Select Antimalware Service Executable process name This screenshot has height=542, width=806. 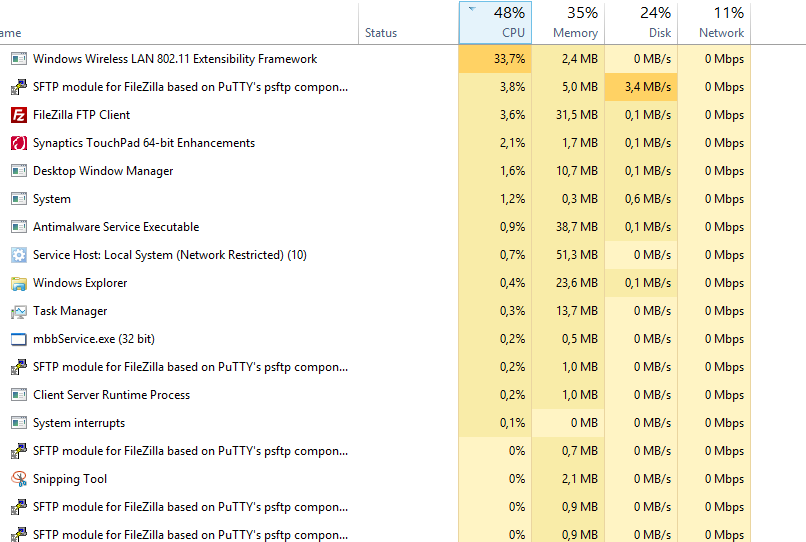116,227
